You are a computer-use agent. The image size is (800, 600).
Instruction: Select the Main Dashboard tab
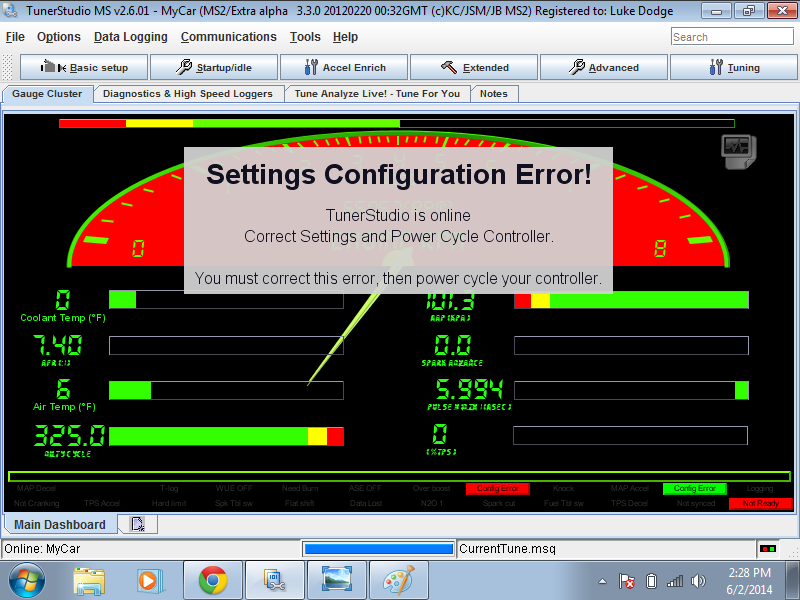(60, 524)
